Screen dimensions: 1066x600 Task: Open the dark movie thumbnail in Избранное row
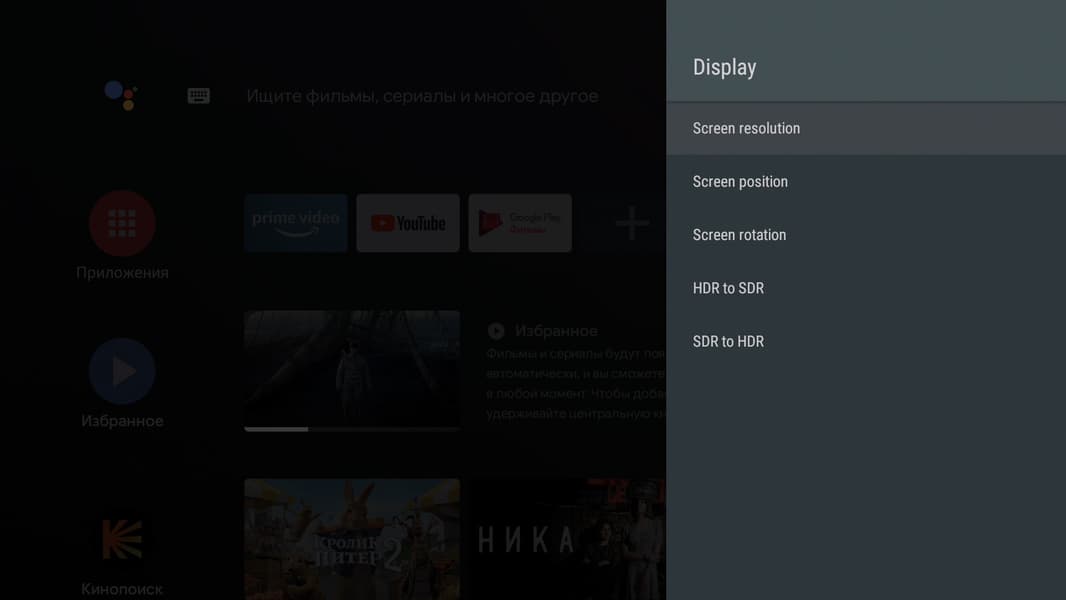pyautogui.click(x=352, y=369)
